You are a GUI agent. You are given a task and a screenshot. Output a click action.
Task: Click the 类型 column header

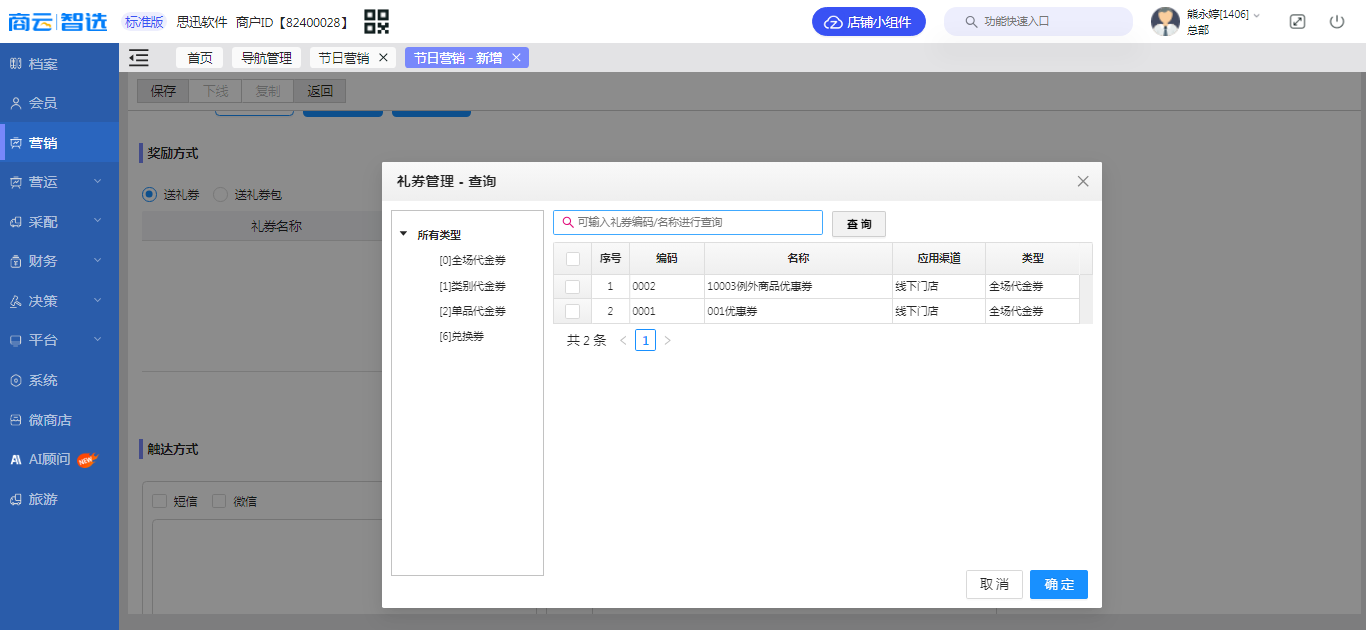pyautogui.click(x=1033, y=259)
